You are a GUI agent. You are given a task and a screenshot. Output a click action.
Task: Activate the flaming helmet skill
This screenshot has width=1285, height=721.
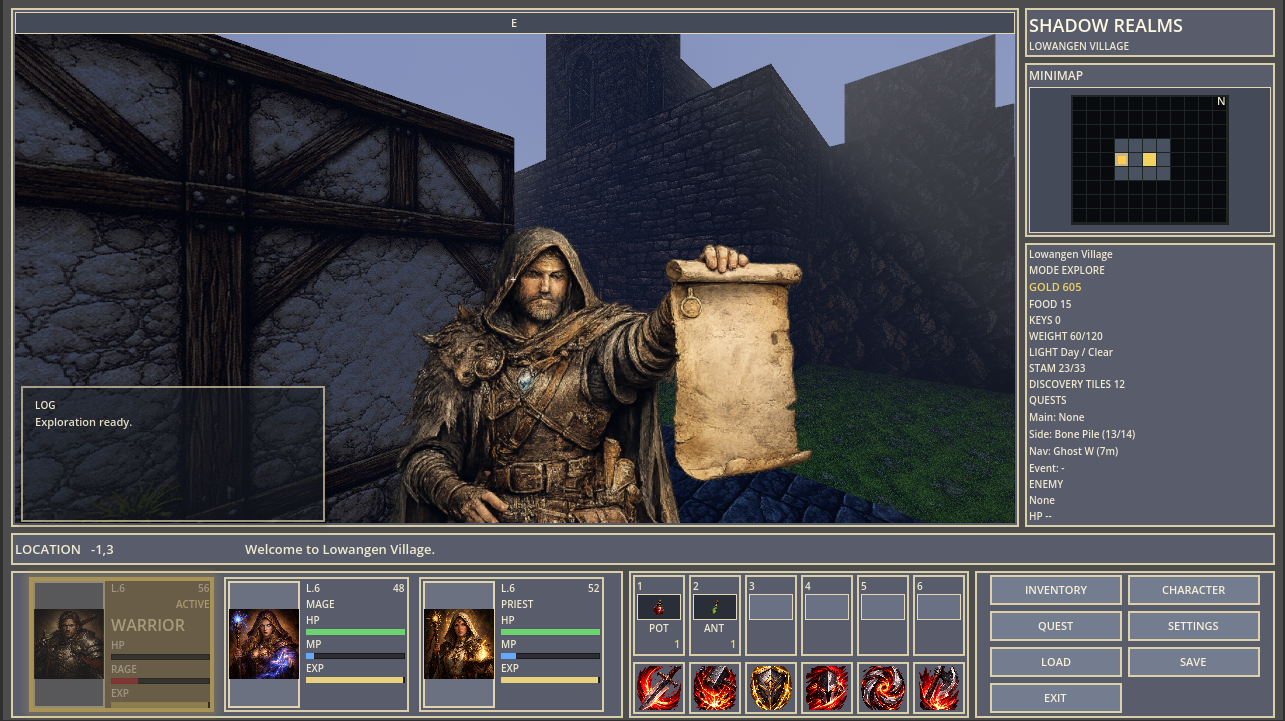click(827, 688)
